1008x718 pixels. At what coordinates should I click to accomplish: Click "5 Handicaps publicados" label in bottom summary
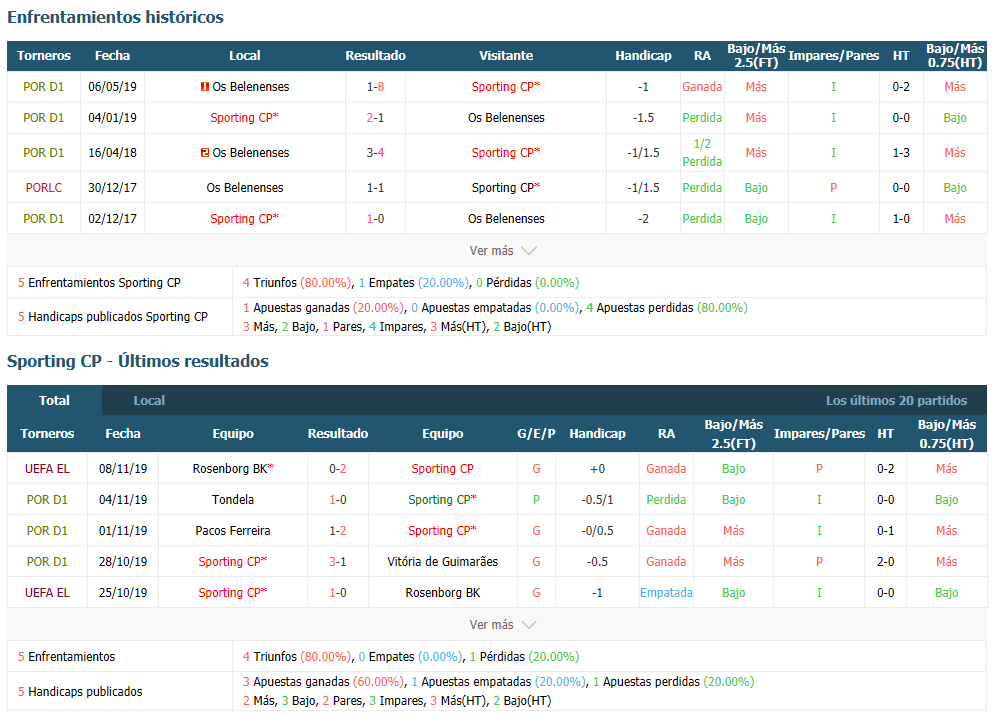pyautogui.click(x=80, y=692)
